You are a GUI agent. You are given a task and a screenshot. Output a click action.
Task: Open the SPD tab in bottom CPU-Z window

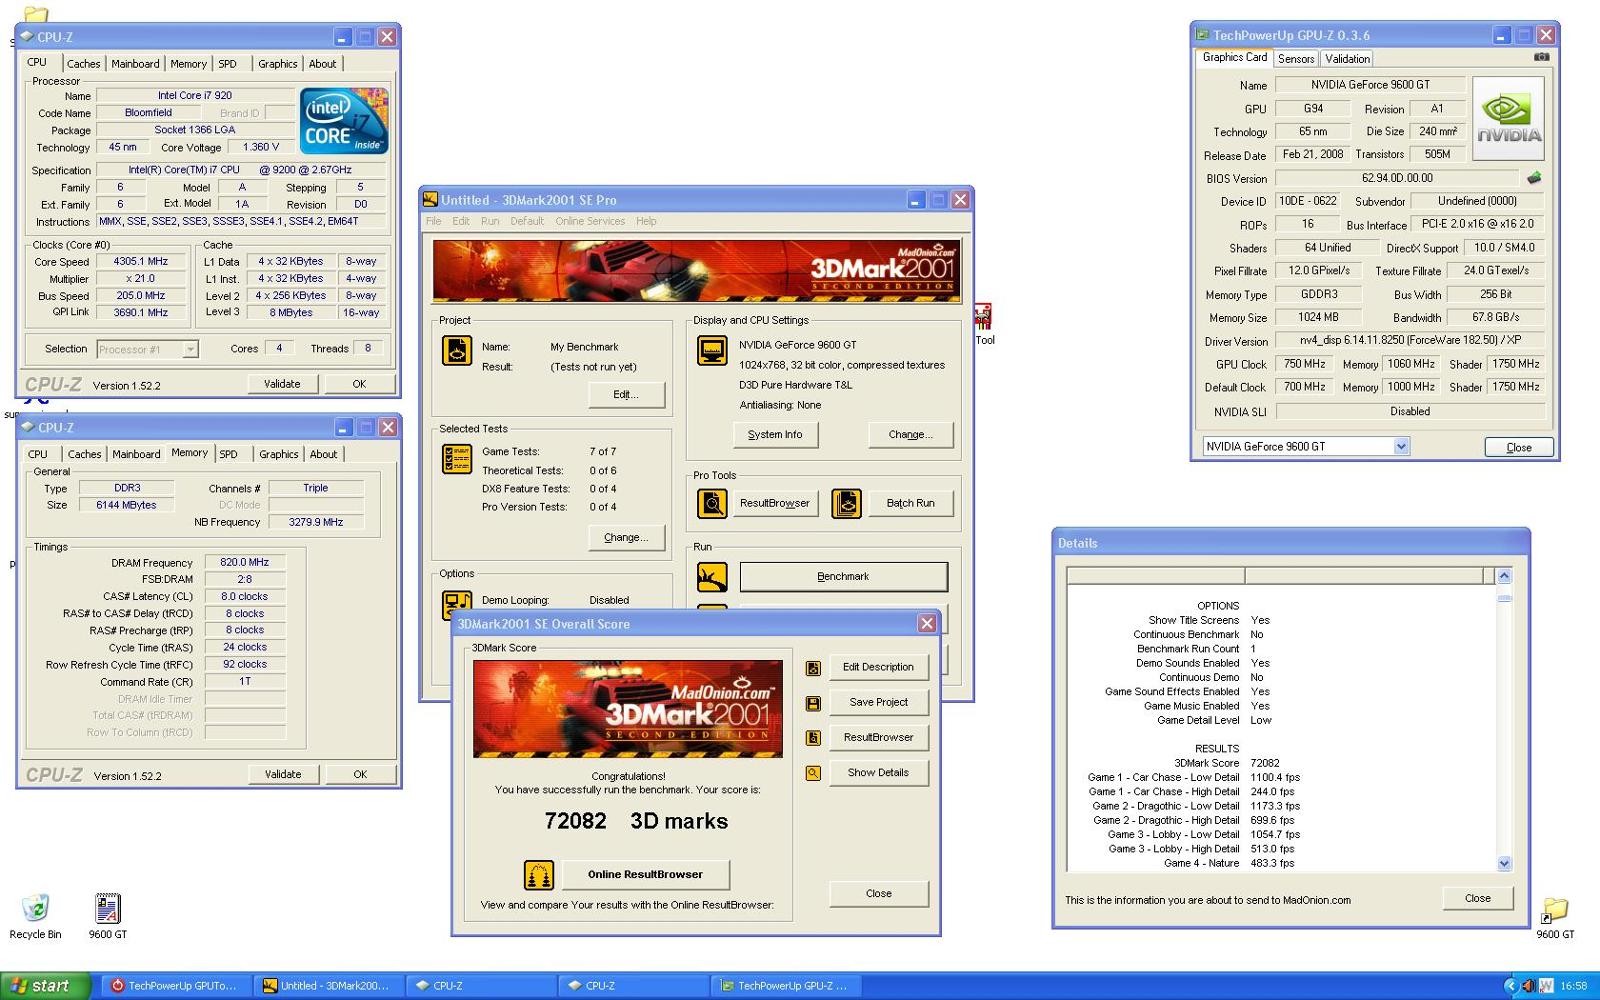228,454
